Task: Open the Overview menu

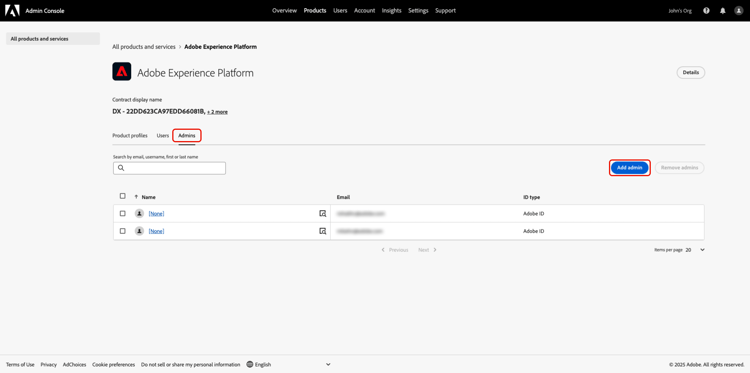Action: 285,11
